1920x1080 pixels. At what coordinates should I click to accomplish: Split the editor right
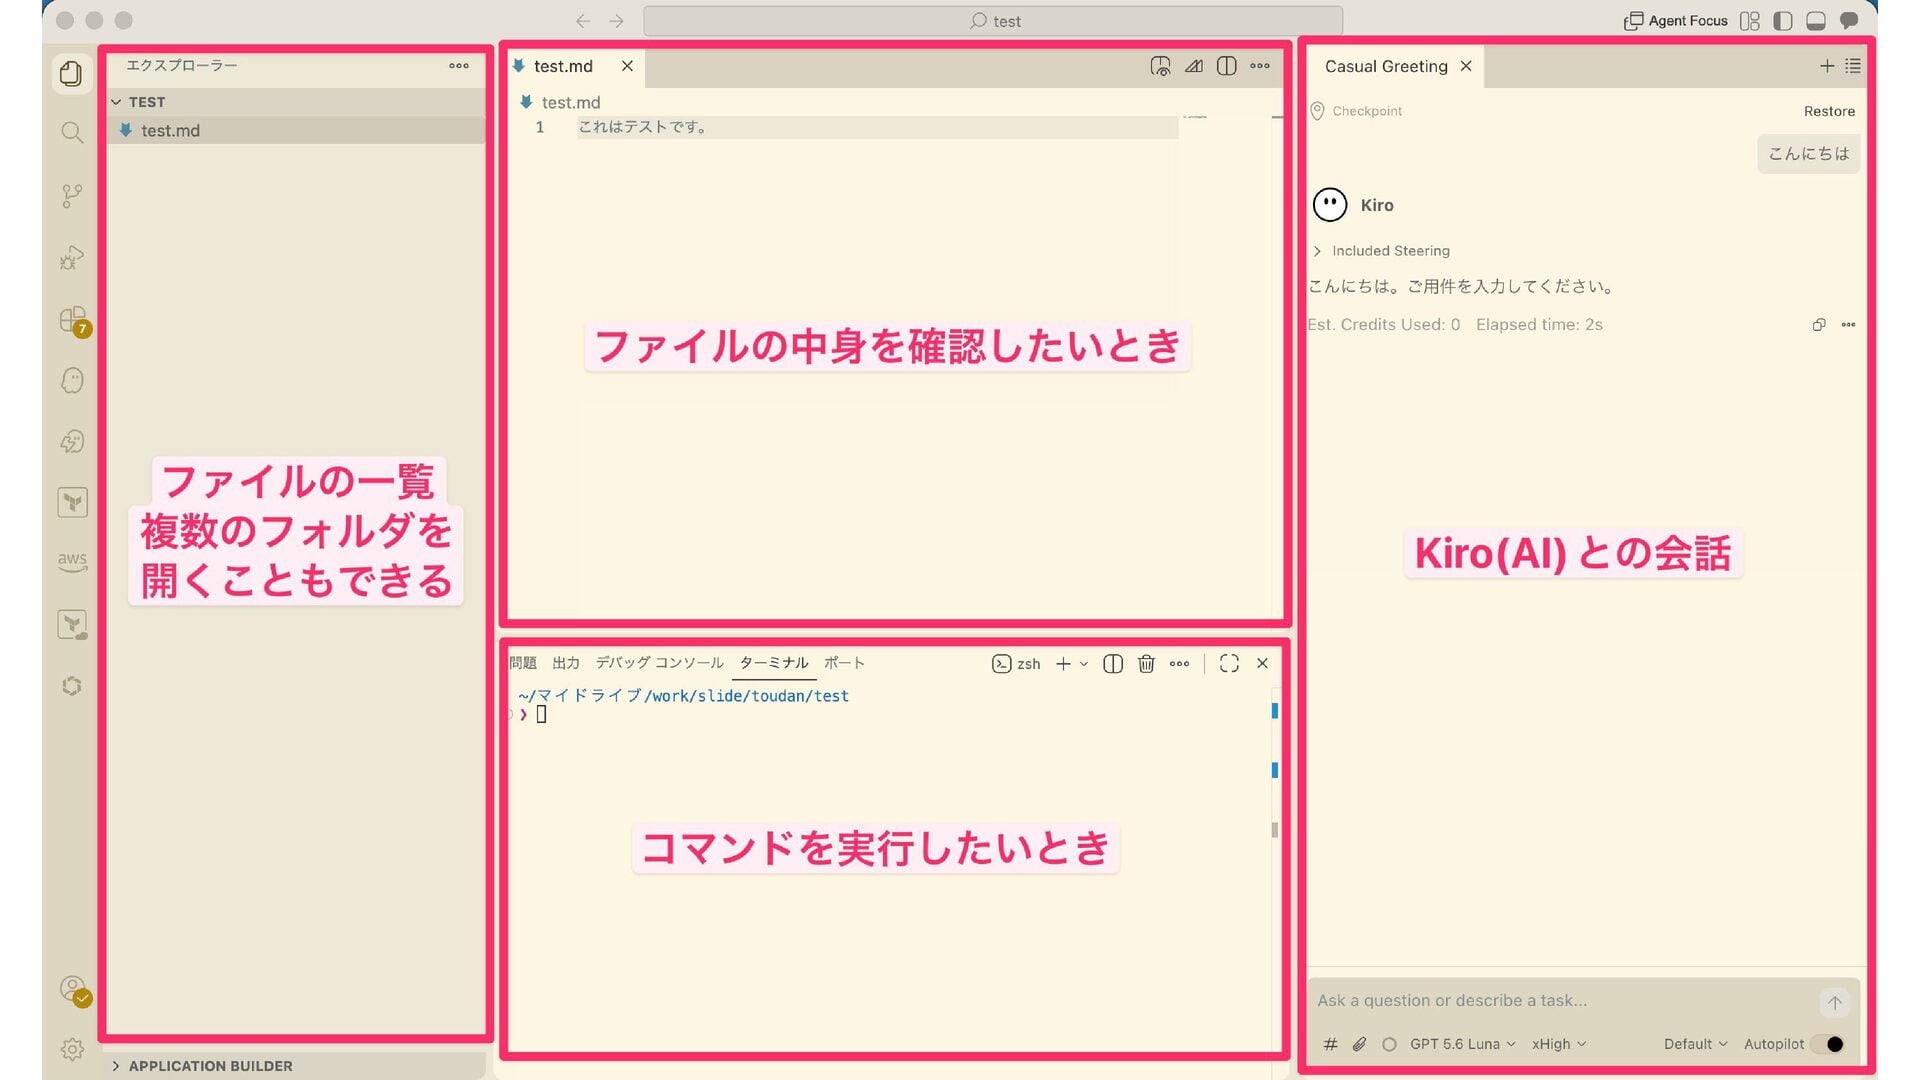(x=1226, y=66)
